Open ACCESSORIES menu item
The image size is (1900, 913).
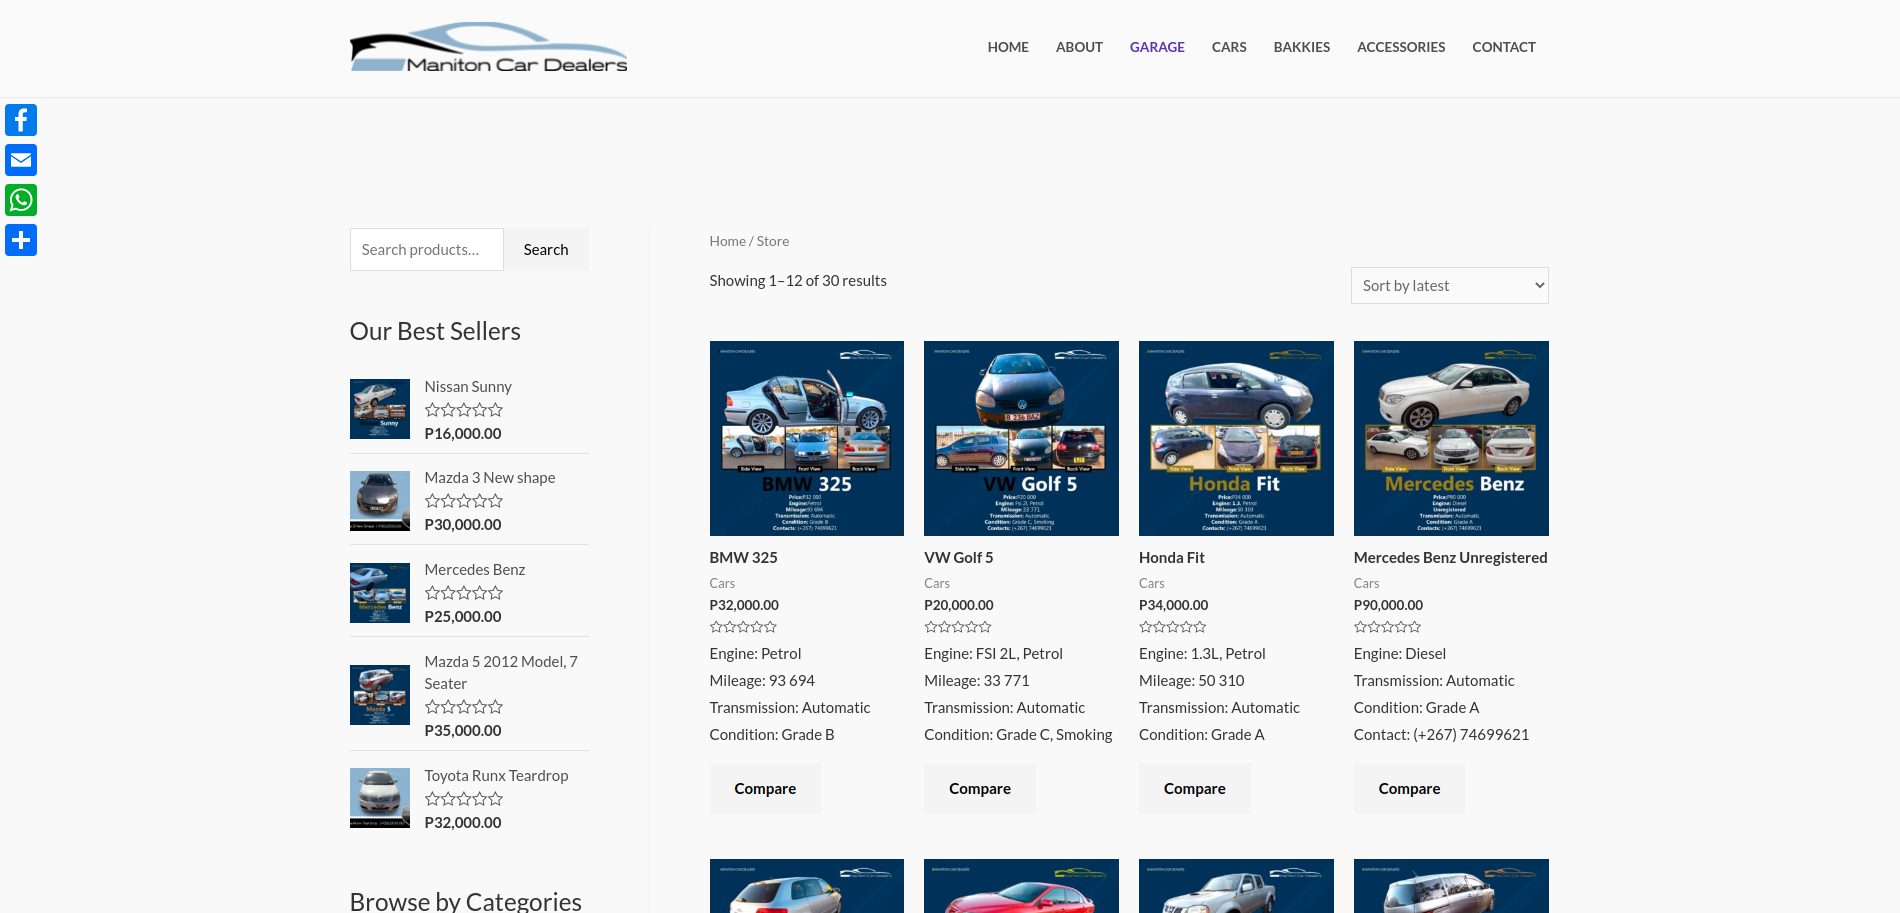tap(1401, 47)
